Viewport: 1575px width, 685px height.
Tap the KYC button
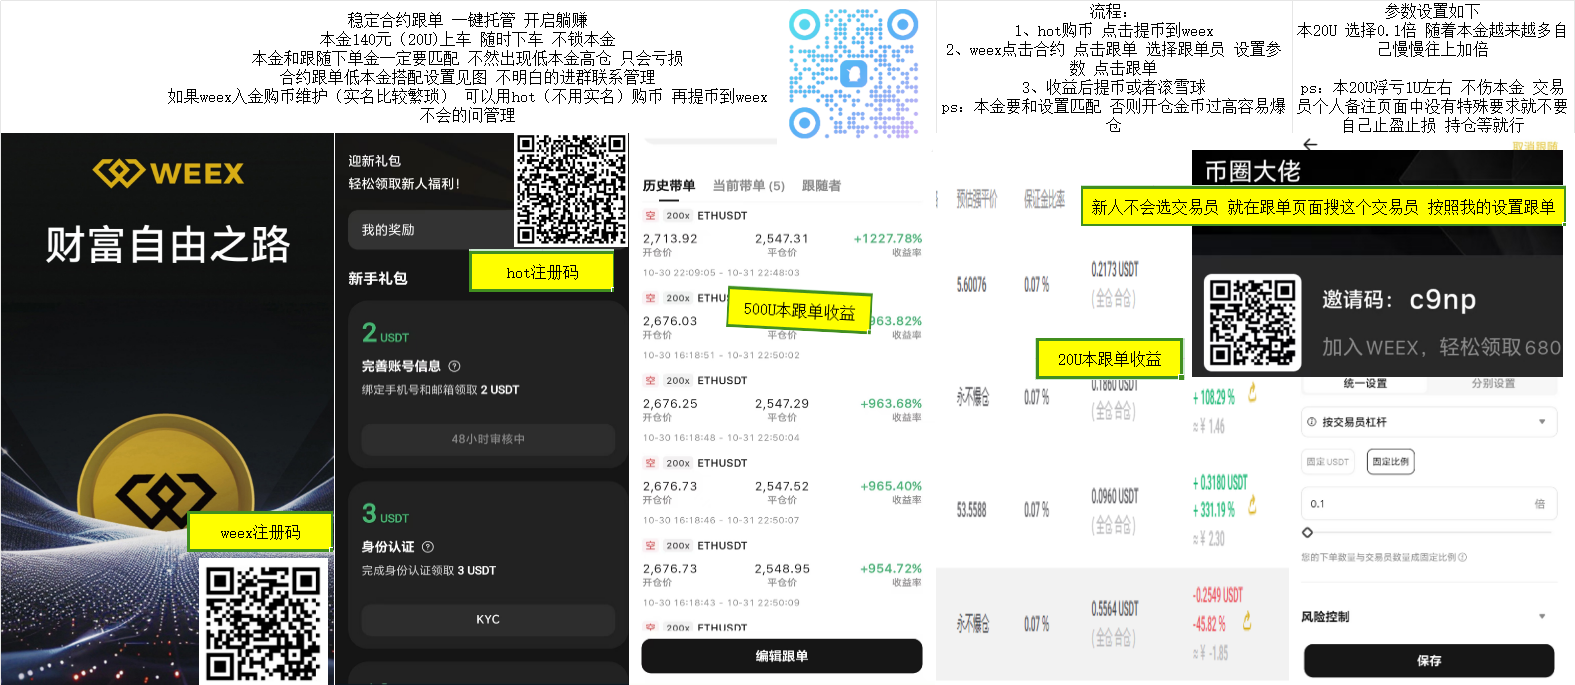pos(488,620)
